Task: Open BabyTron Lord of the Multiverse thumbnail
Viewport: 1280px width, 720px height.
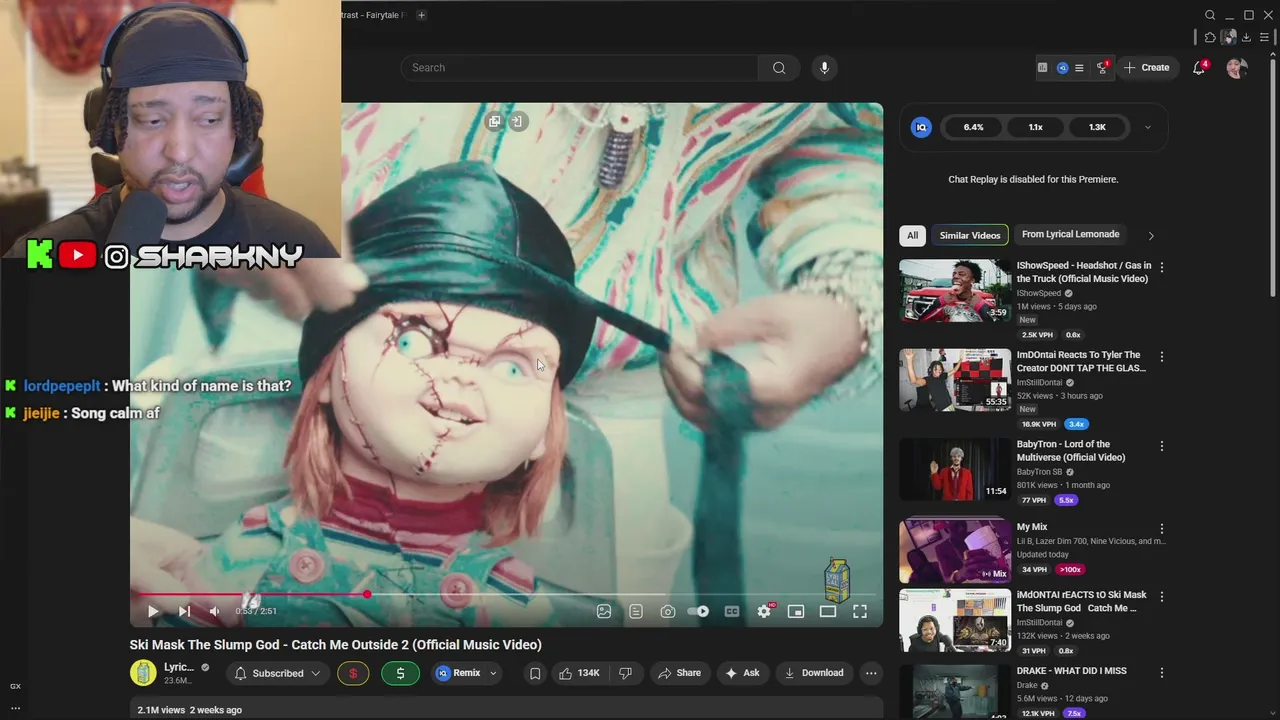Action: [955, 469]
